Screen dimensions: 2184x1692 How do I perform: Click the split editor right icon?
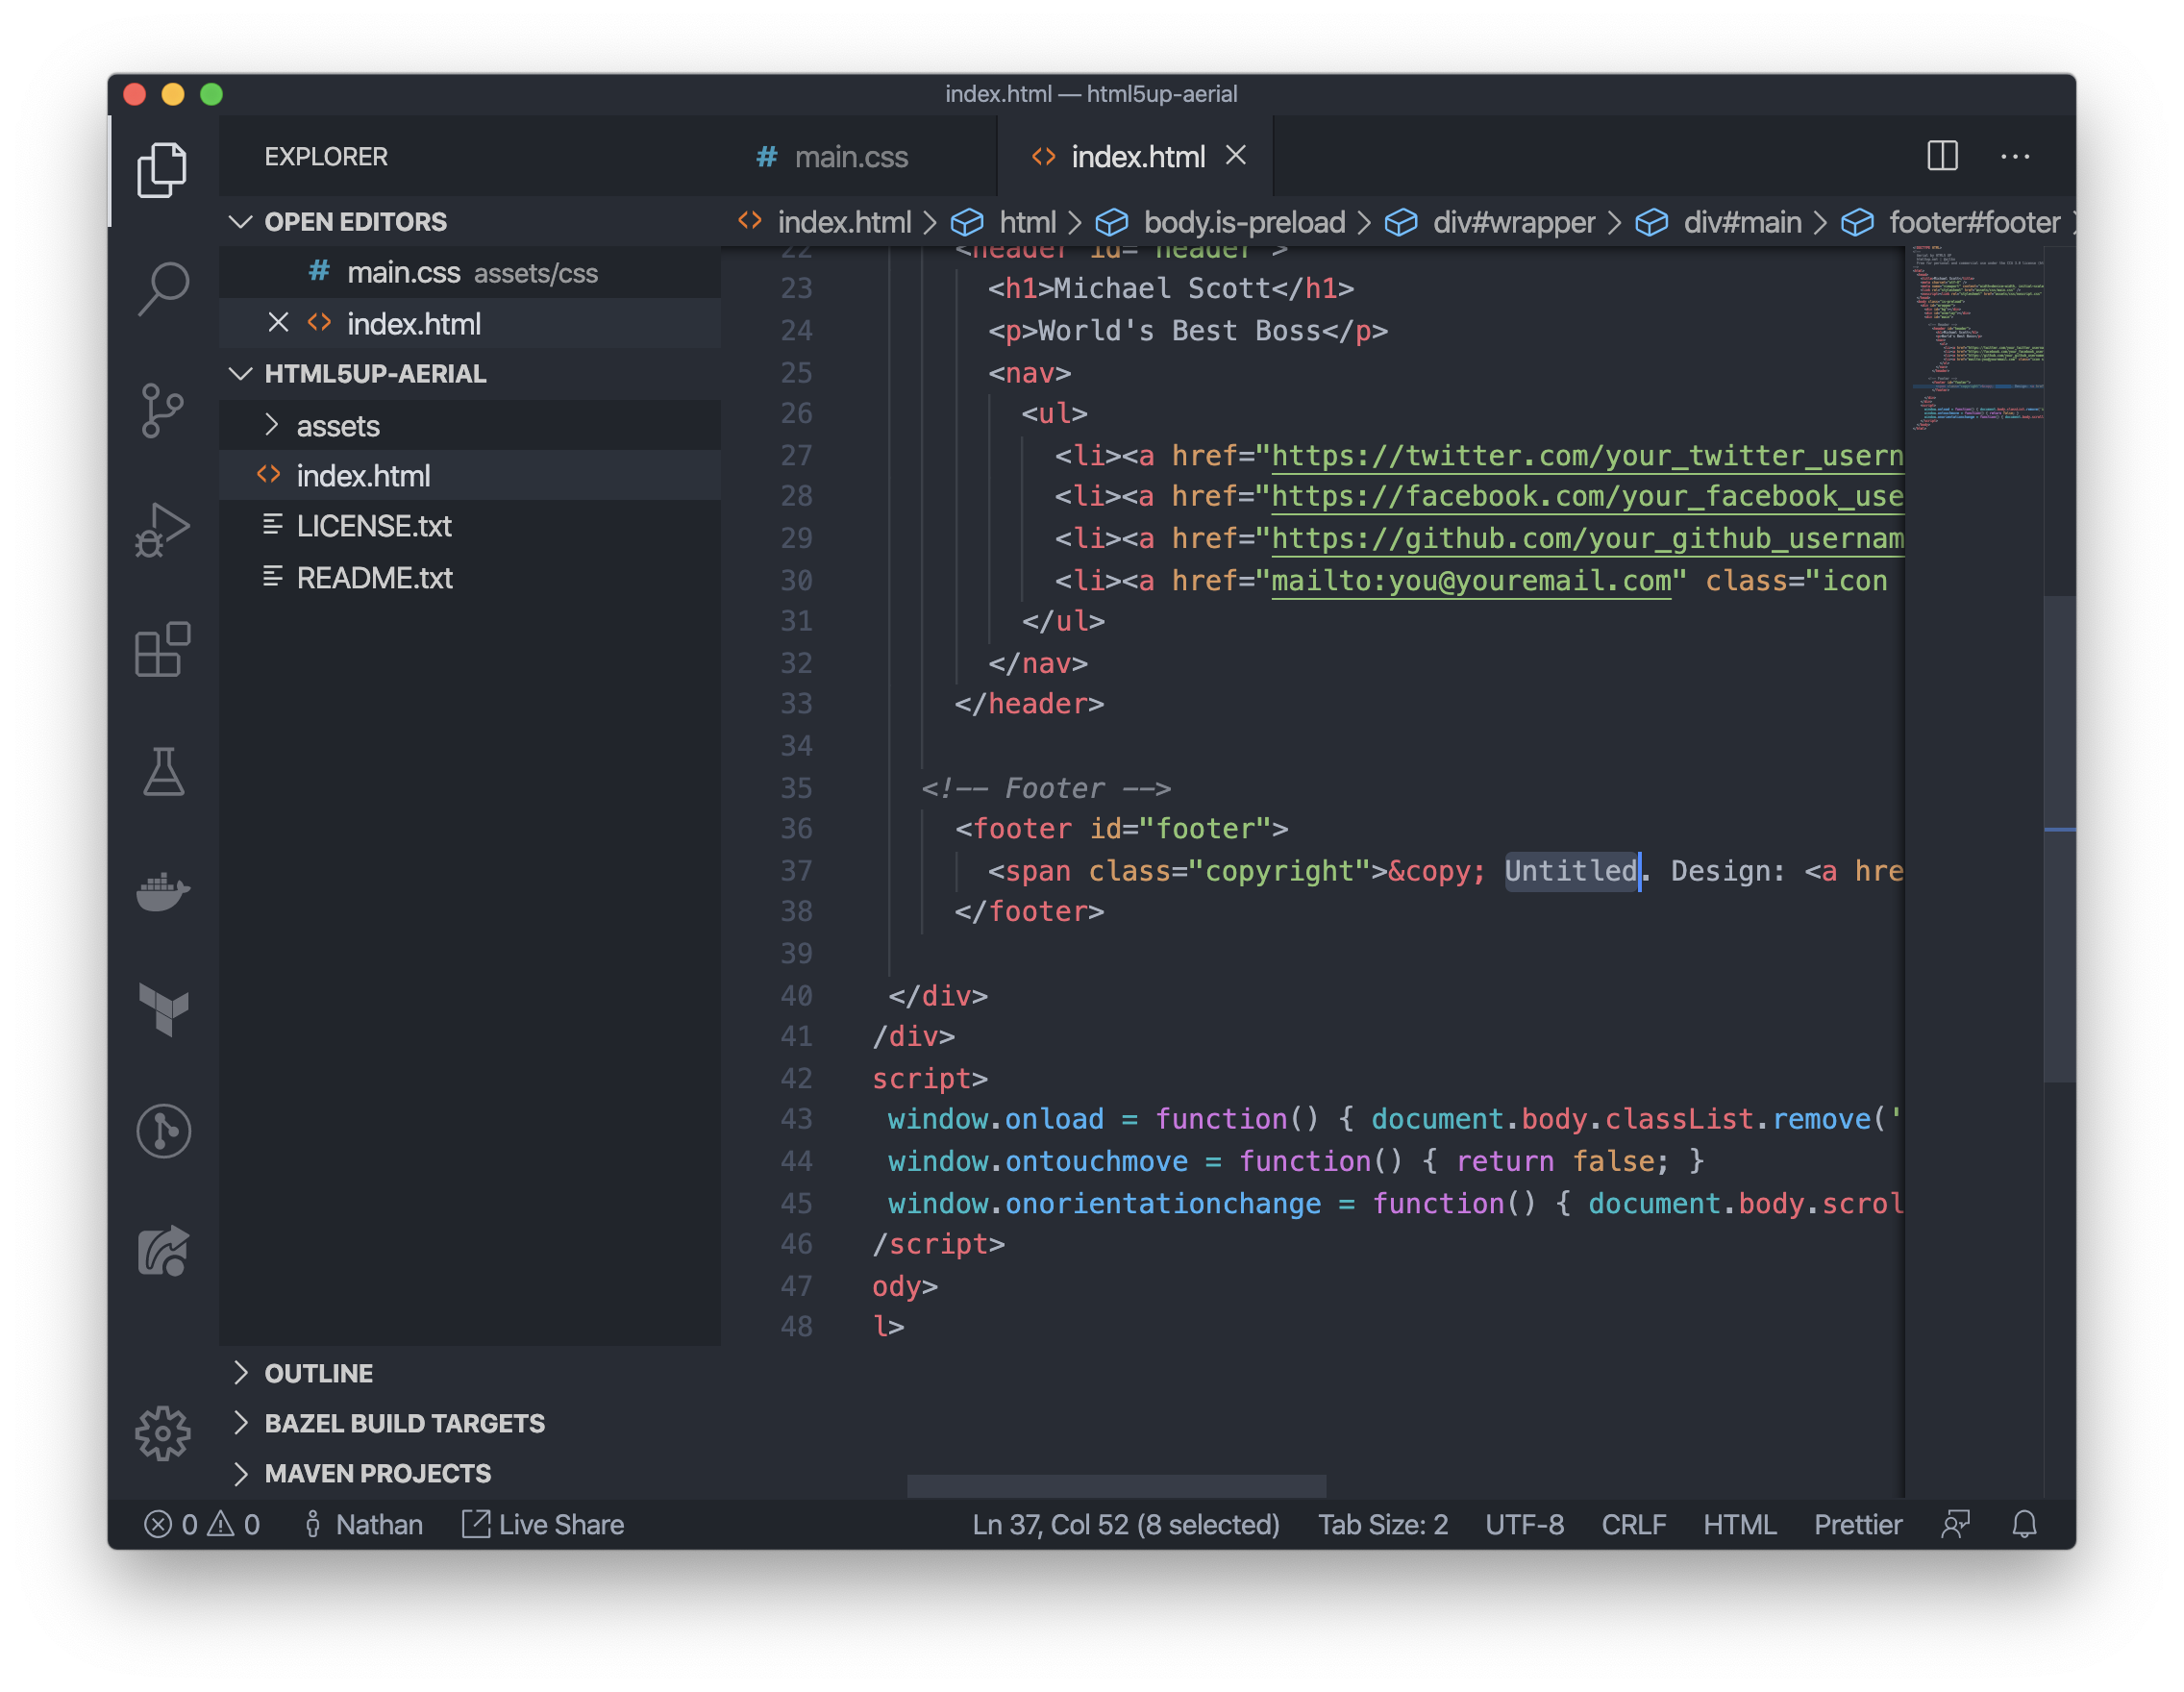tap(1941, 156)
